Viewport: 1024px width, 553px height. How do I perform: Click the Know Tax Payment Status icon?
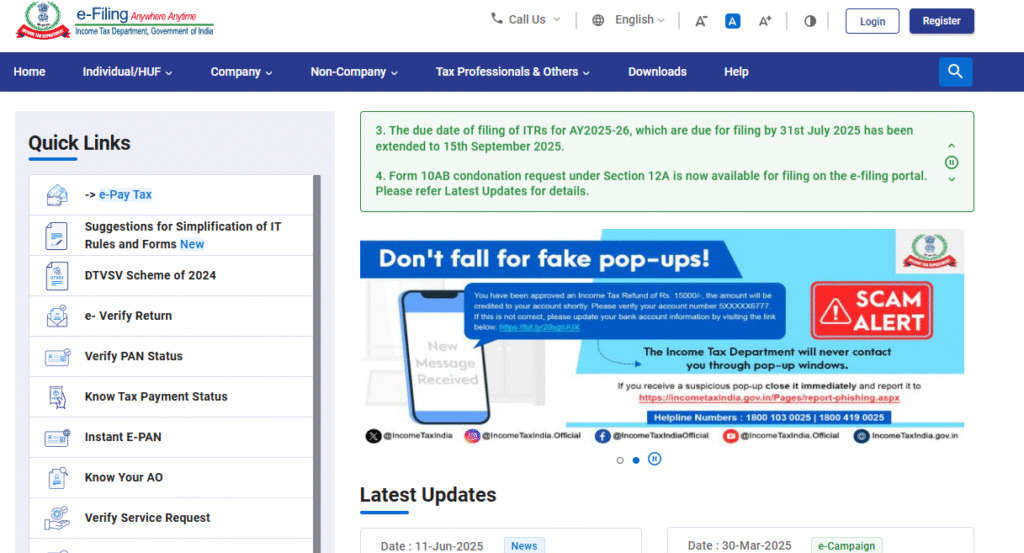57,397
